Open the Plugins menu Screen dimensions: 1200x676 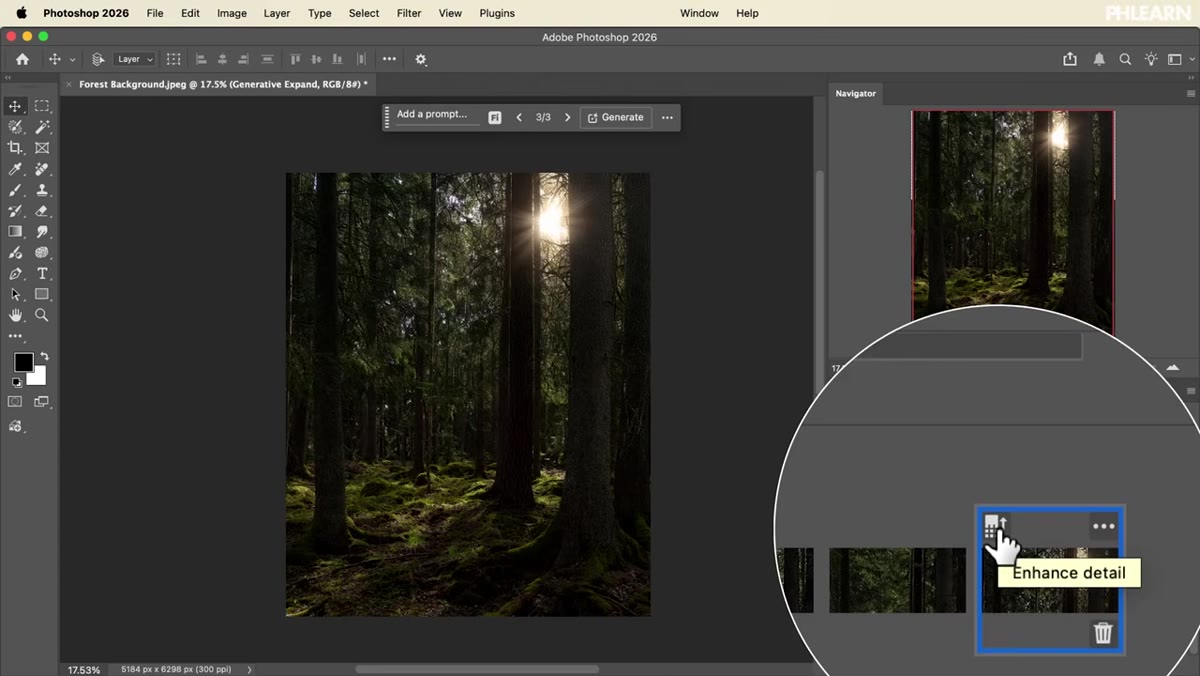[497, 13]
